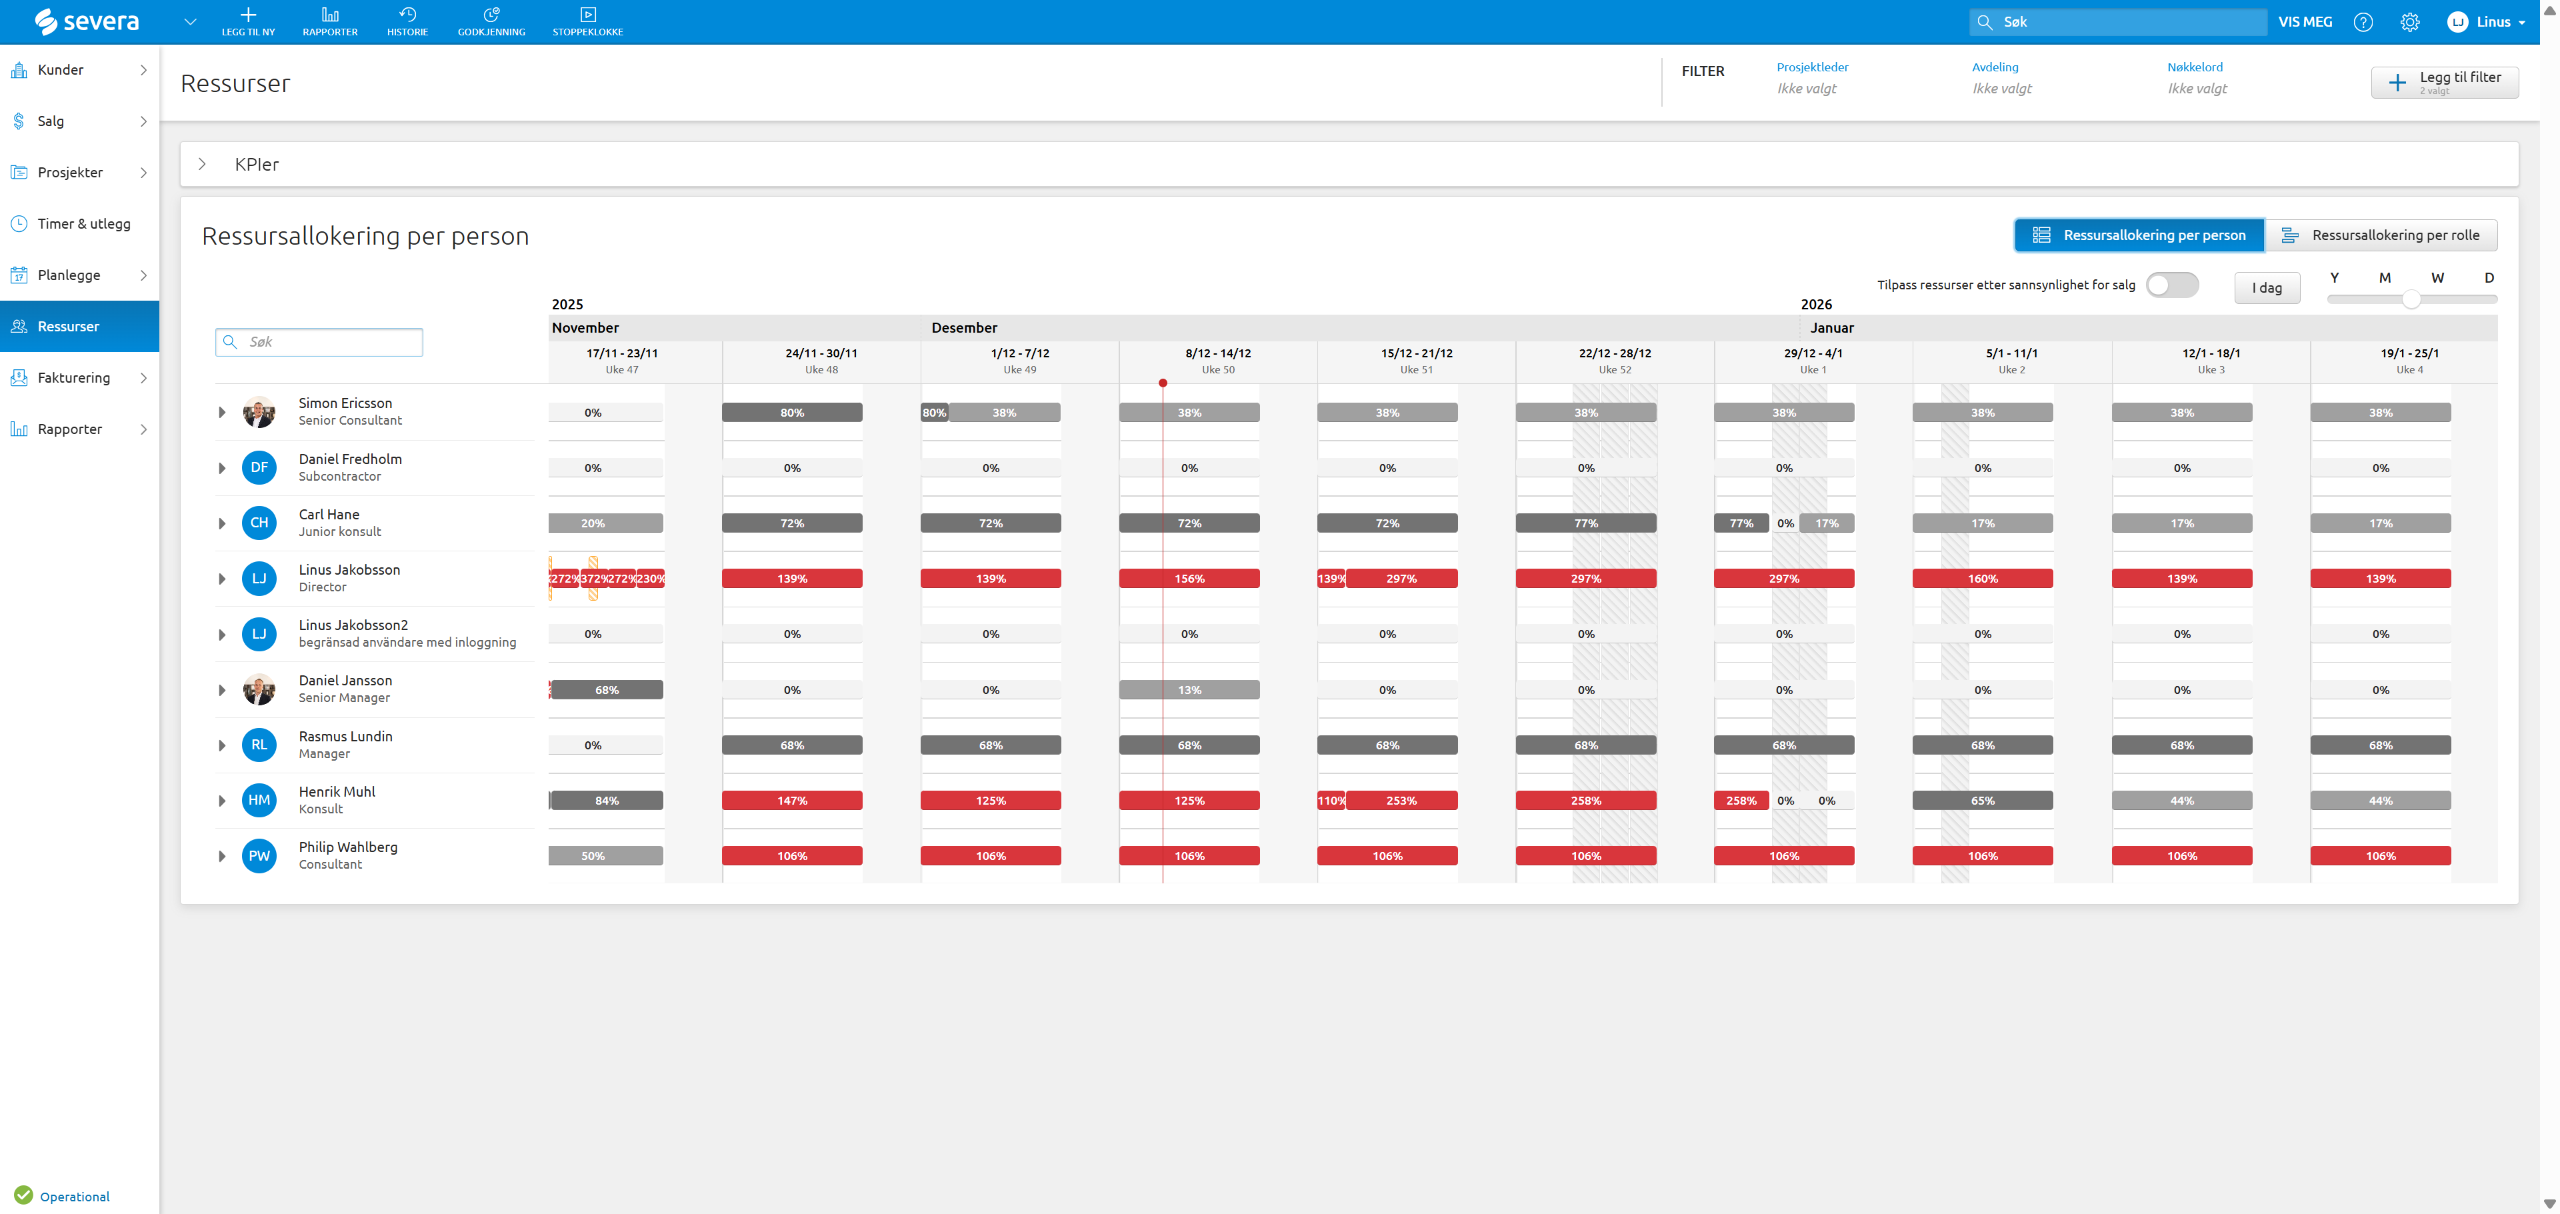The width and height of the screenshot is (2560, 1214).
Task: Click the I dag button
Action: coord(2266,288)
